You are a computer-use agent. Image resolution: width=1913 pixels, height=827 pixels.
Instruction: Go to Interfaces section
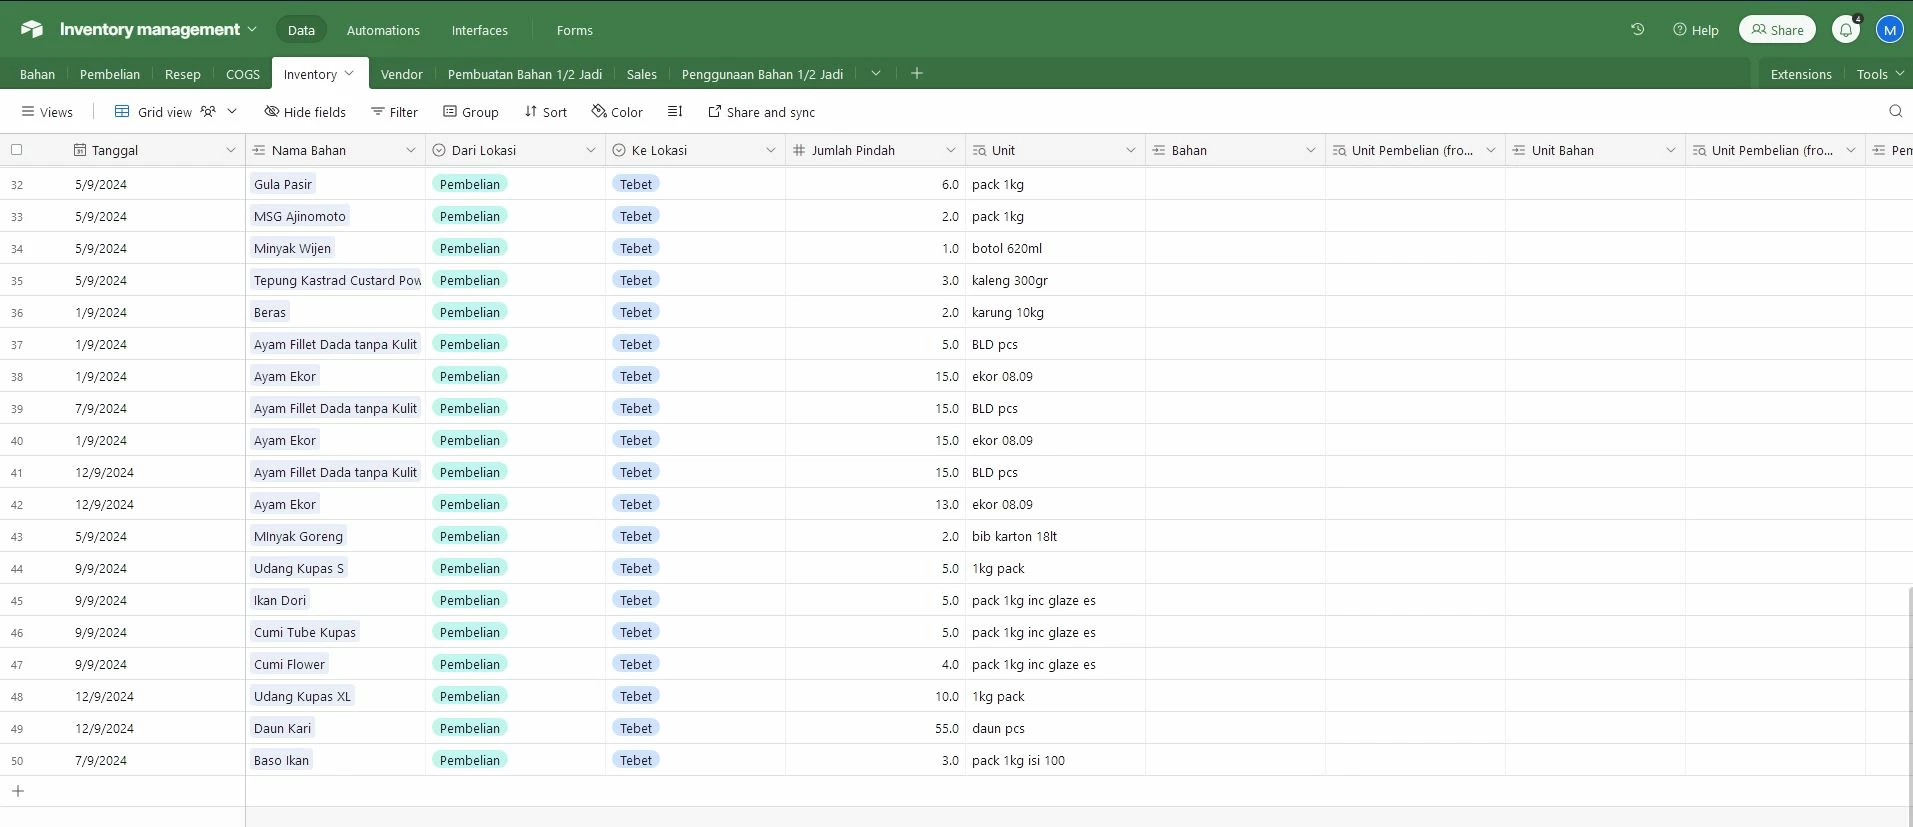tap(480, 30)
